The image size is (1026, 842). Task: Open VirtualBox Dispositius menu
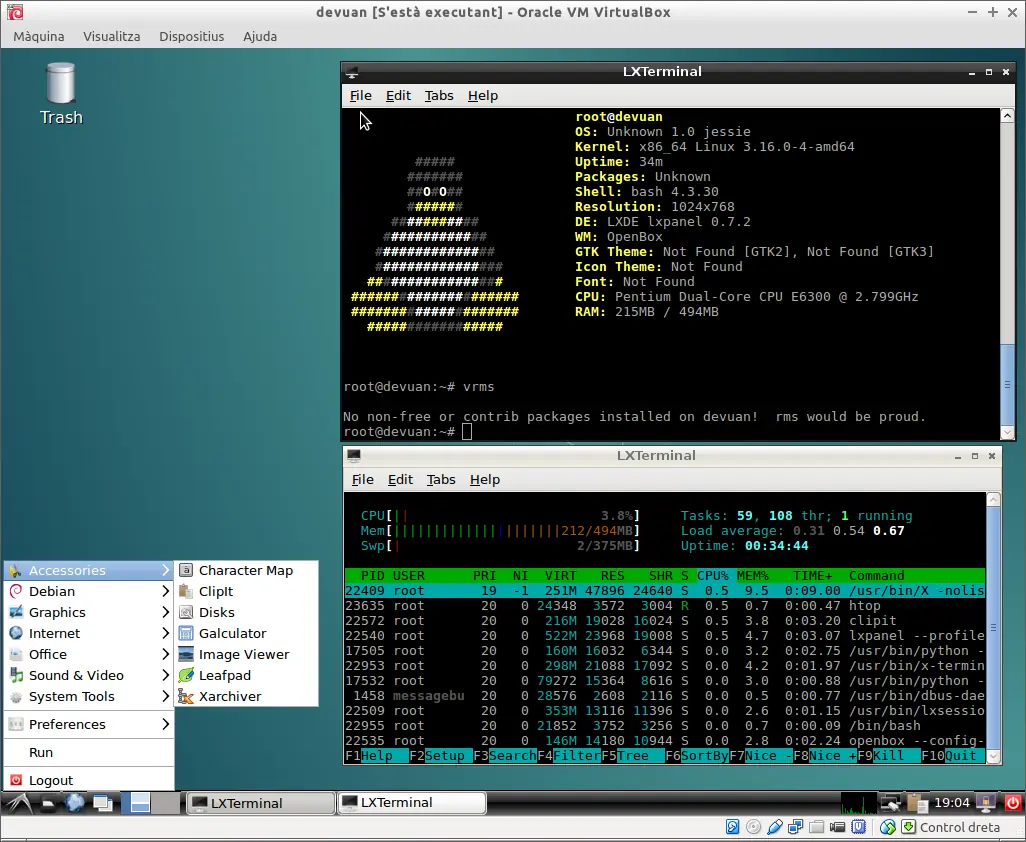pos(192,37)
